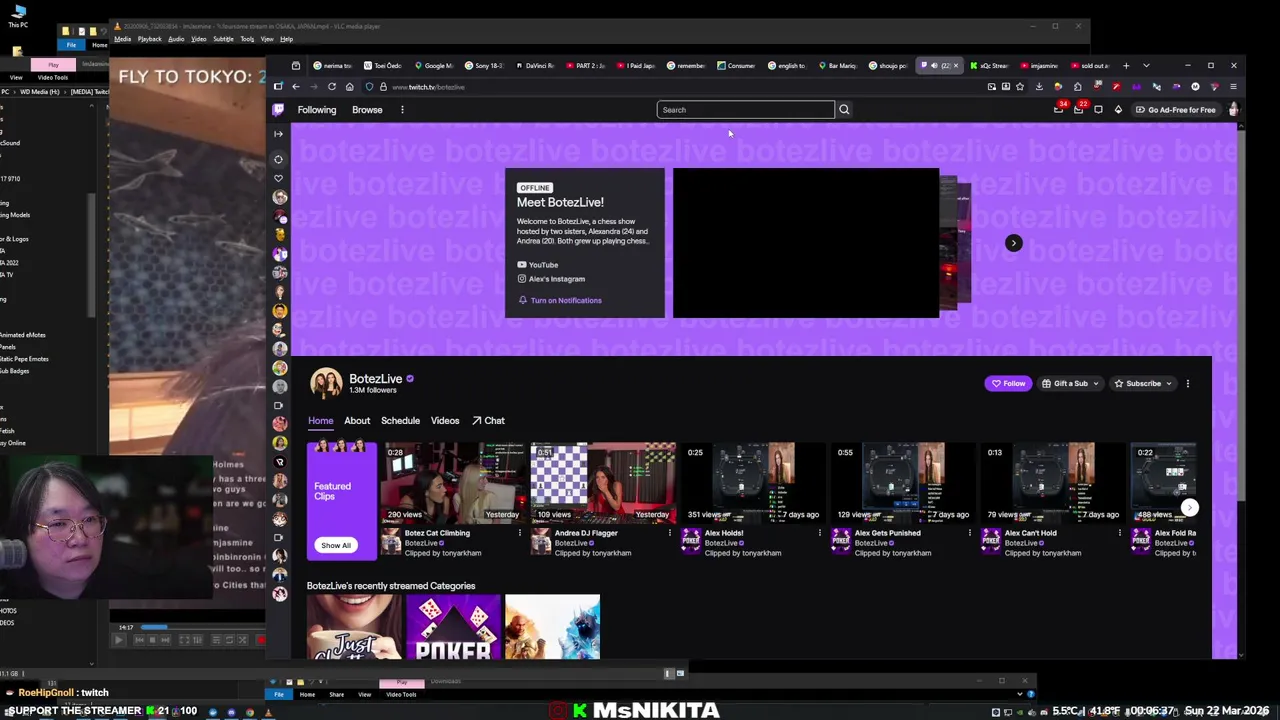Screen dimensions: 1280x720
Task: Open options for Alex Gets Punished clip
Action: click(x=969, y=533)
